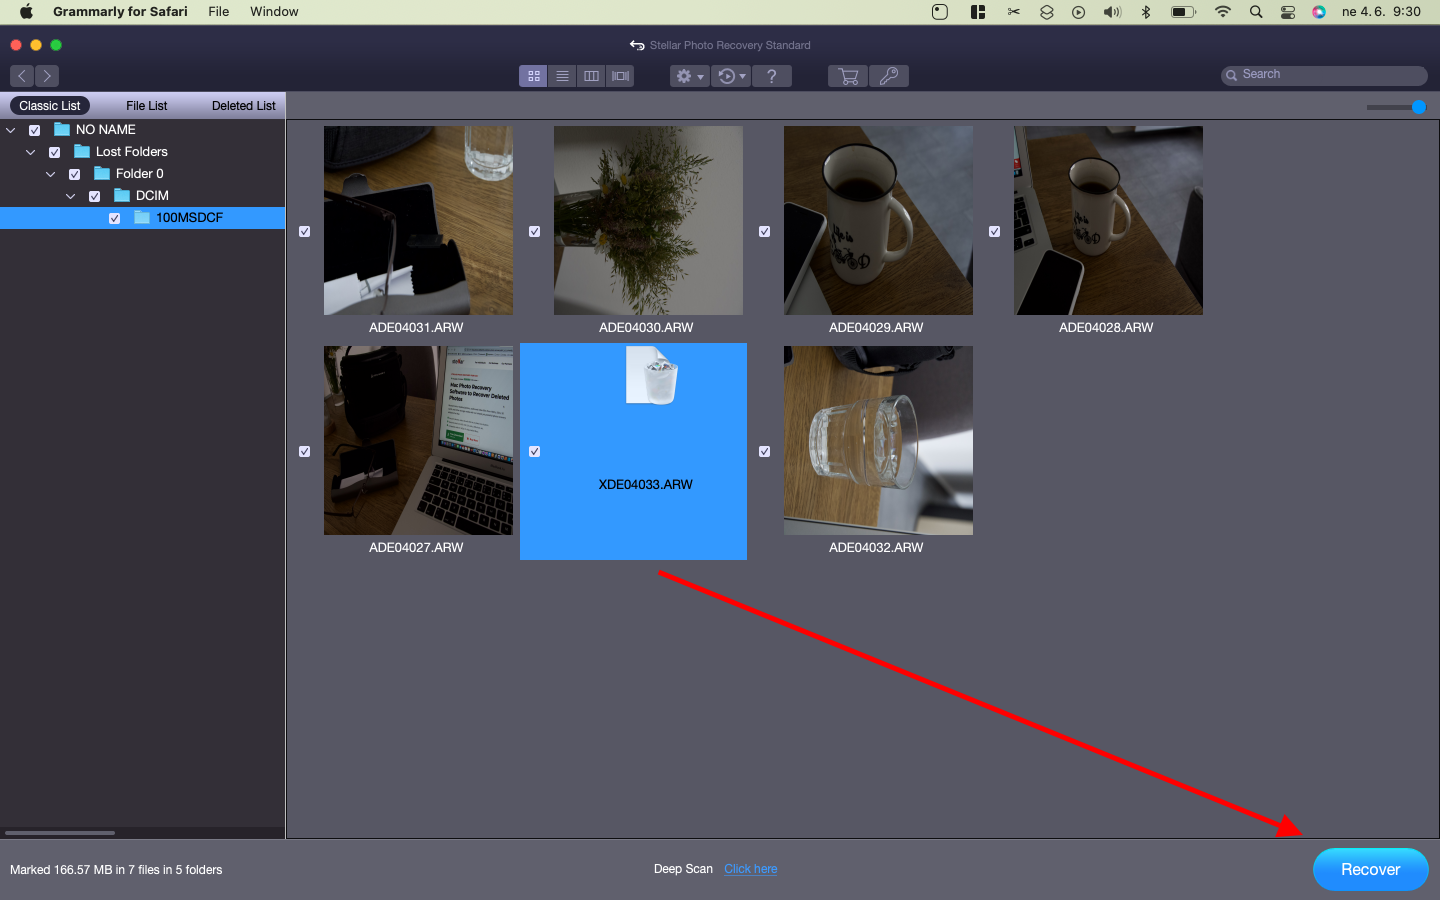Open the activation key icon
This screenshot has width=1440, height=900.
tap(889, 76)
